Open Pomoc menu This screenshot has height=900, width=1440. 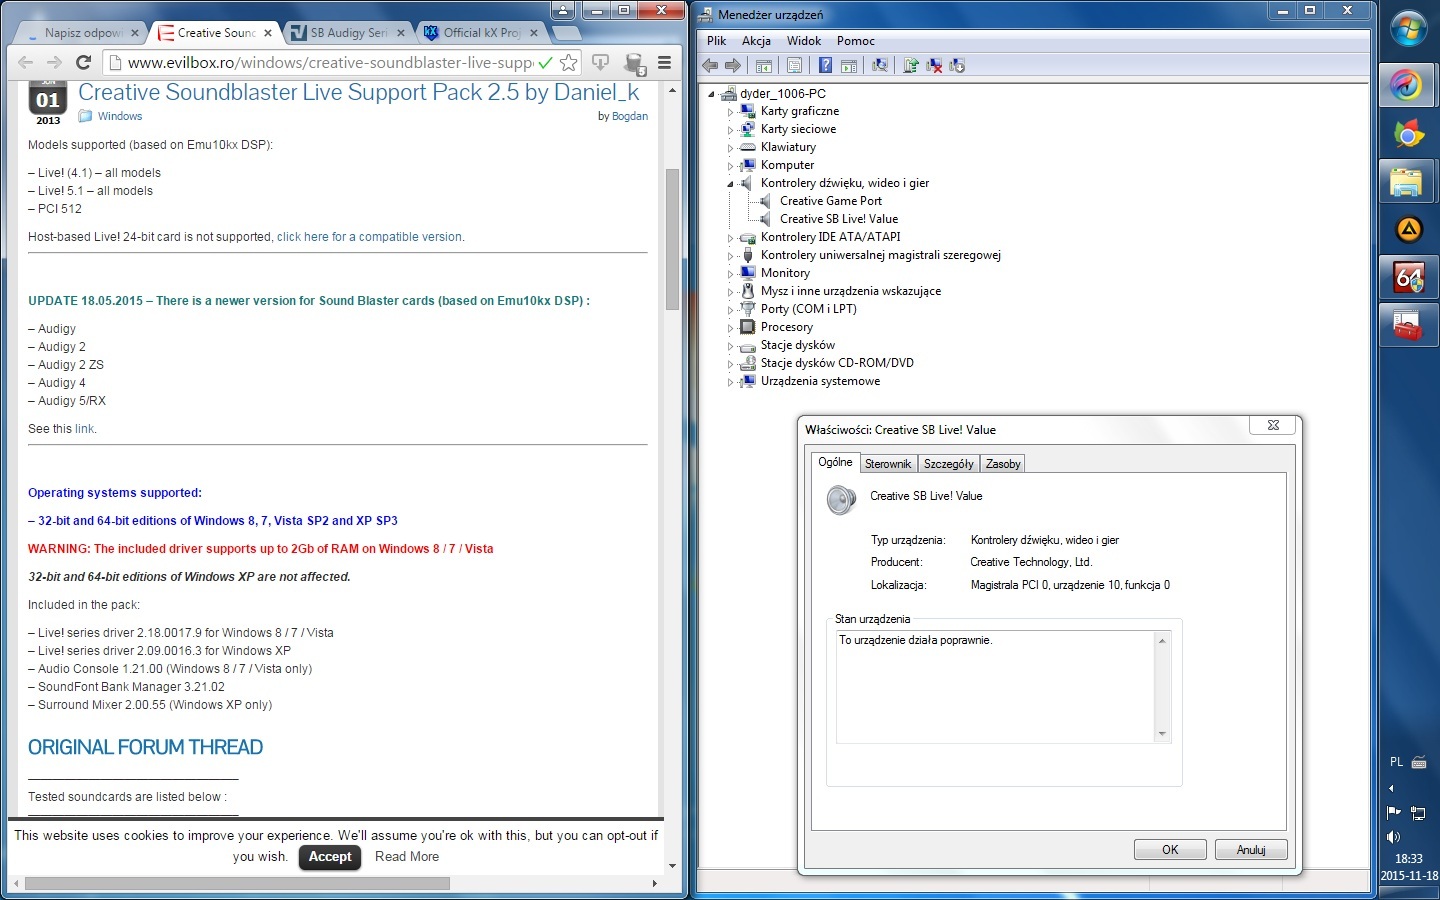point(856,41)
